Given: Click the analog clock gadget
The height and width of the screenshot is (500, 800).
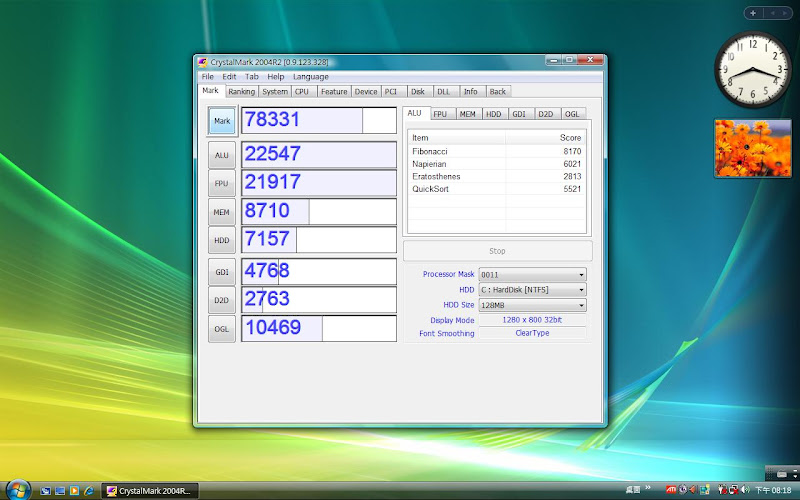Looking at the screenshot, I should (753, 69).
